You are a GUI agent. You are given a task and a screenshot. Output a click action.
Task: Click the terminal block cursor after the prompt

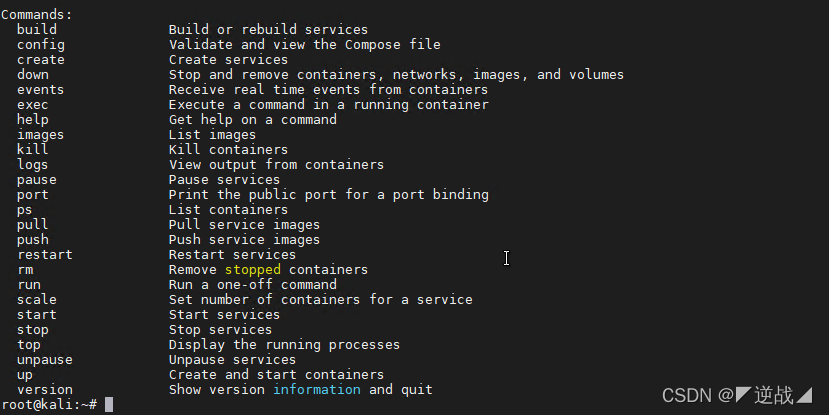coord(108,404)
